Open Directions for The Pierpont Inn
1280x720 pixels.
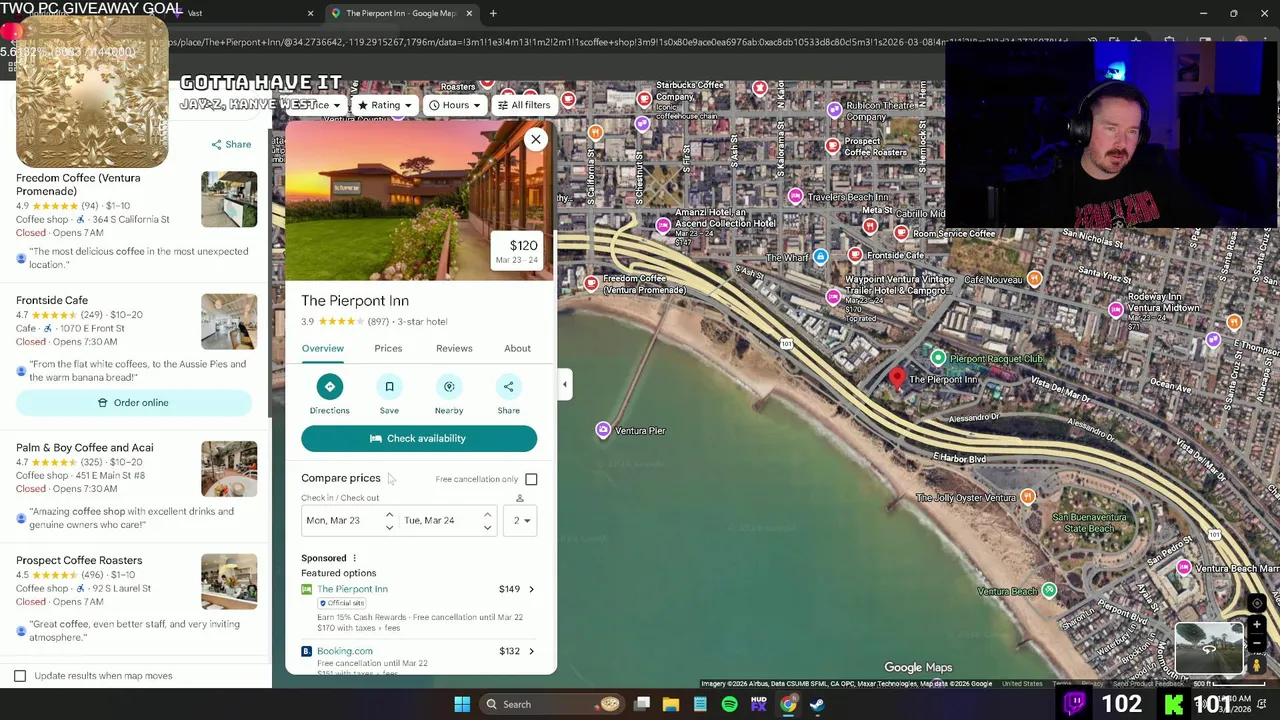[329, 387]
